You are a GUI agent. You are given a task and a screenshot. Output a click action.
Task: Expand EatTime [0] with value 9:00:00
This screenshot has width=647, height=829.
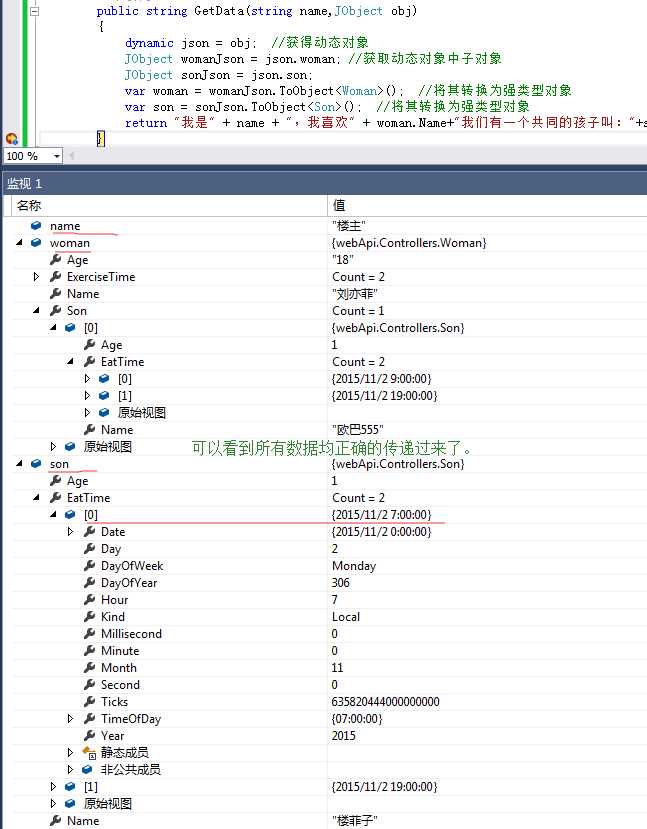[x=87, y=379]
